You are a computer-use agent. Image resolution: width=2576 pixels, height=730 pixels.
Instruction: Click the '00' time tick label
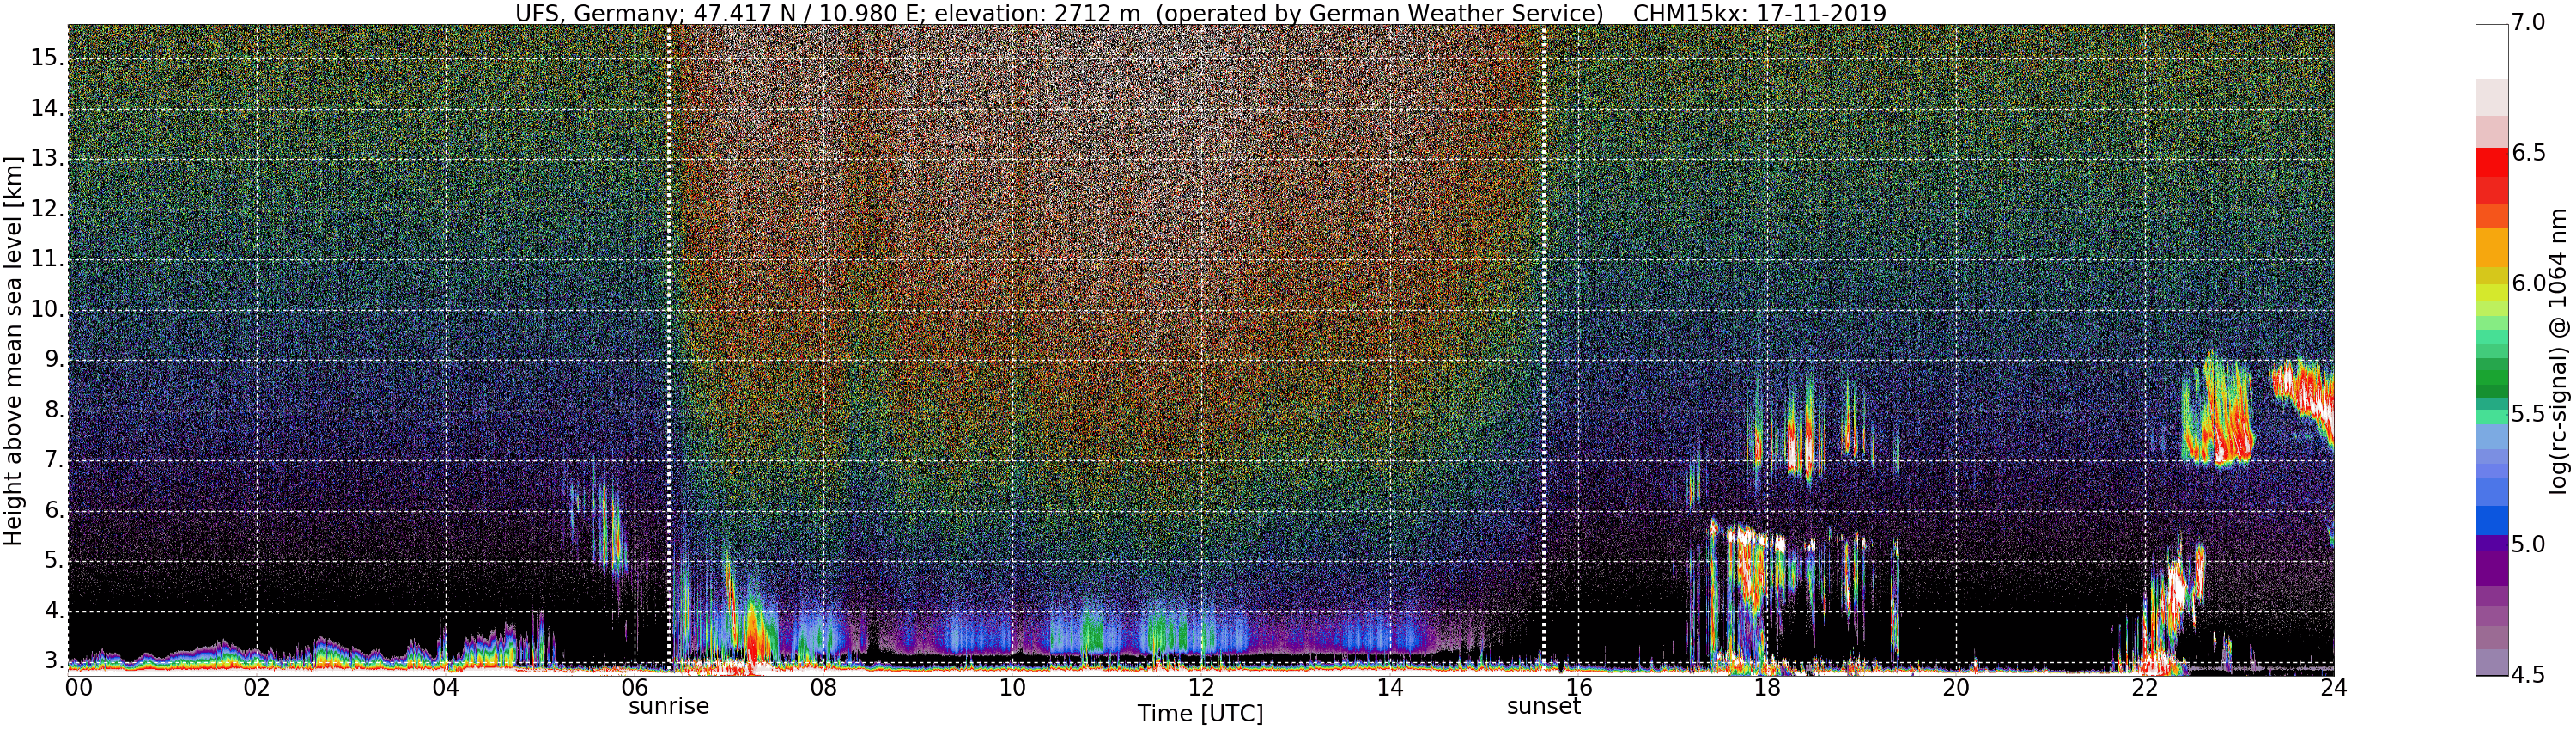78,688
